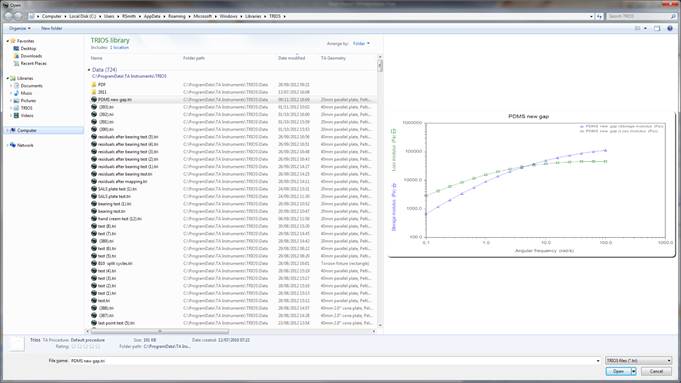681x383 pixels.
Task: Collapse the Data (724) group
Action: coord(89,70)
